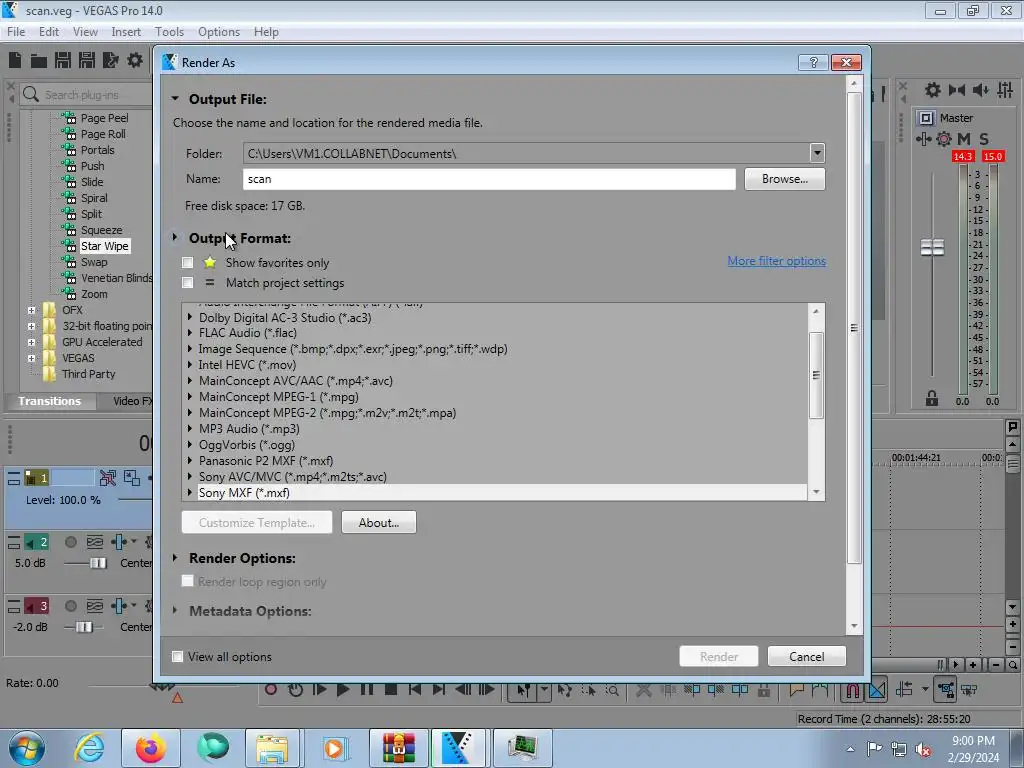Click the Render As help question button

tap(813, 62)
